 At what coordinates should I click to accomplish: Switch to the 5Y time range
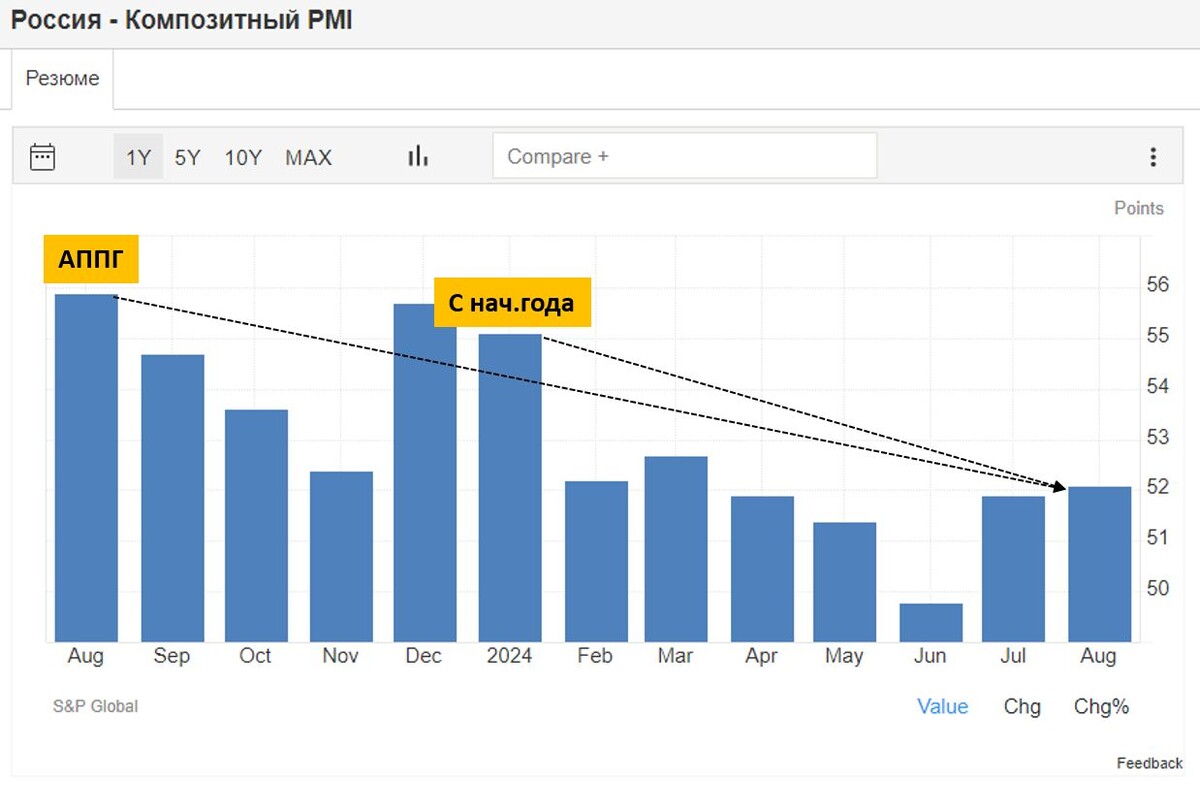[x=187, y=157]
